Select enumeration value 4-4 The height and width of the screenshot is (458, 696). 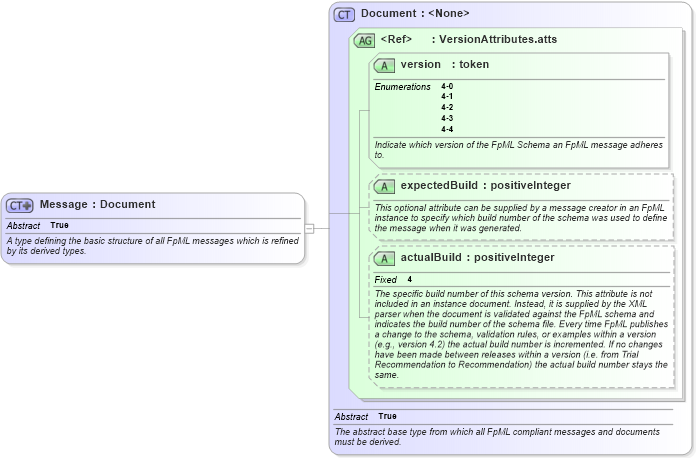[x=447, y=129]
